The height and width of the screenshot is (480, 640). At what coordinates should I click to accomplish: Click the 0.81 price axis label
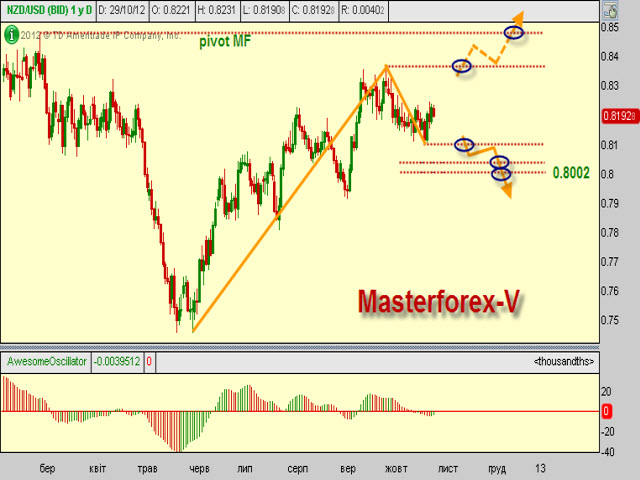tap(609, 145)
